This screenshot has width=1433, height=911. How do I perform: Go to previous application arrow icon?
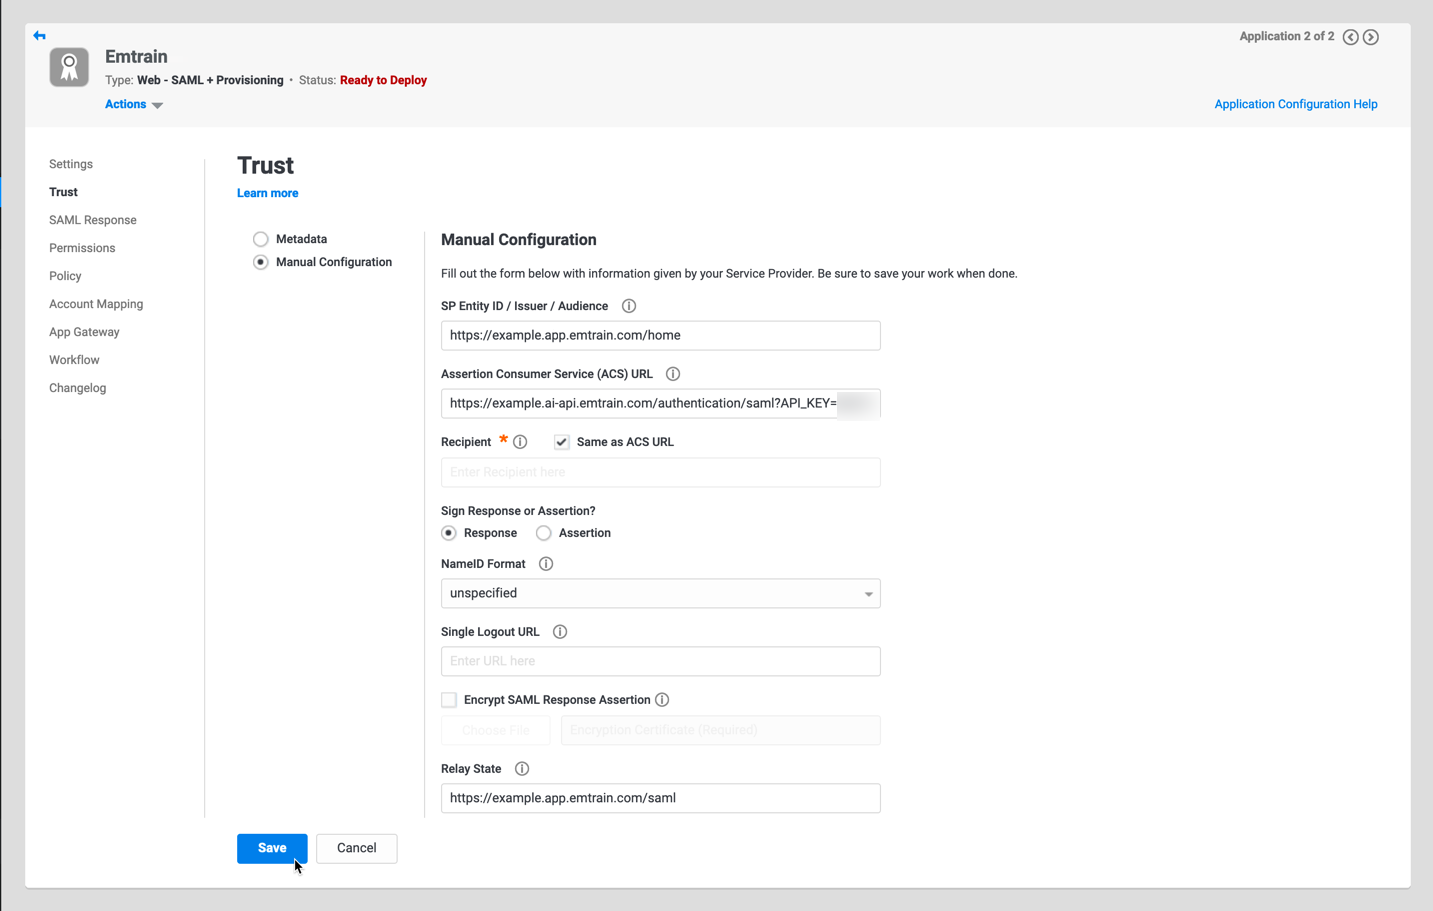[1350, 37]
